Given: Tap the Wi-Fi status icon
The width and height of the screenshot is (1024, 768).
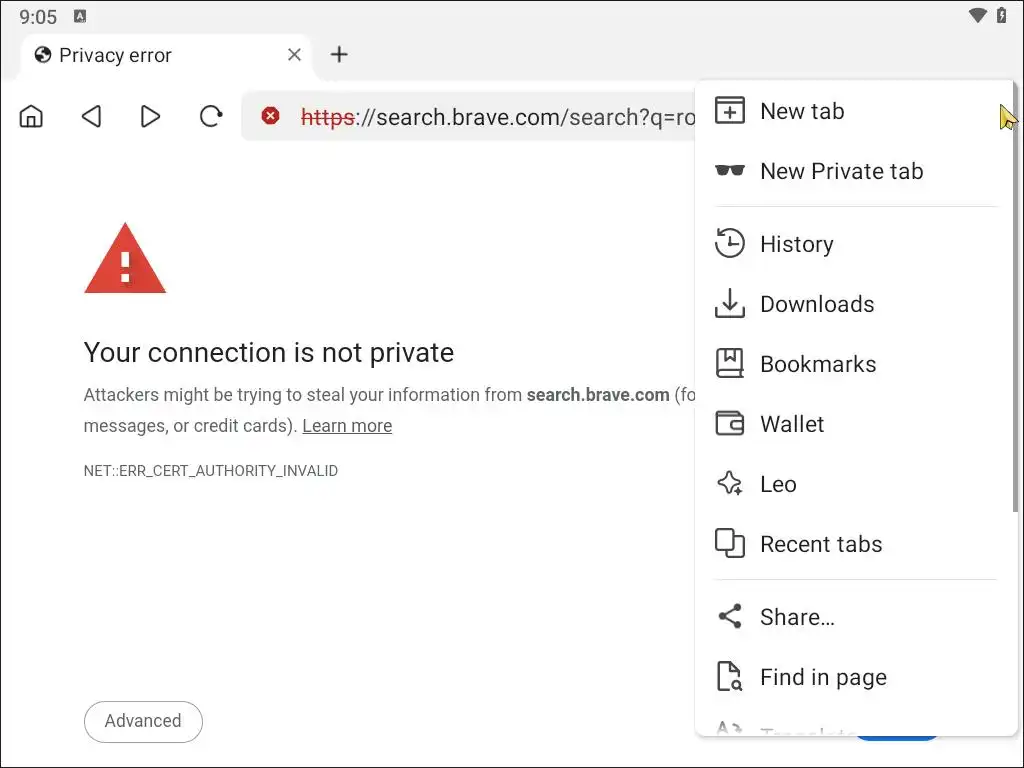Looking at the screenshot, I should pos(978,16).
